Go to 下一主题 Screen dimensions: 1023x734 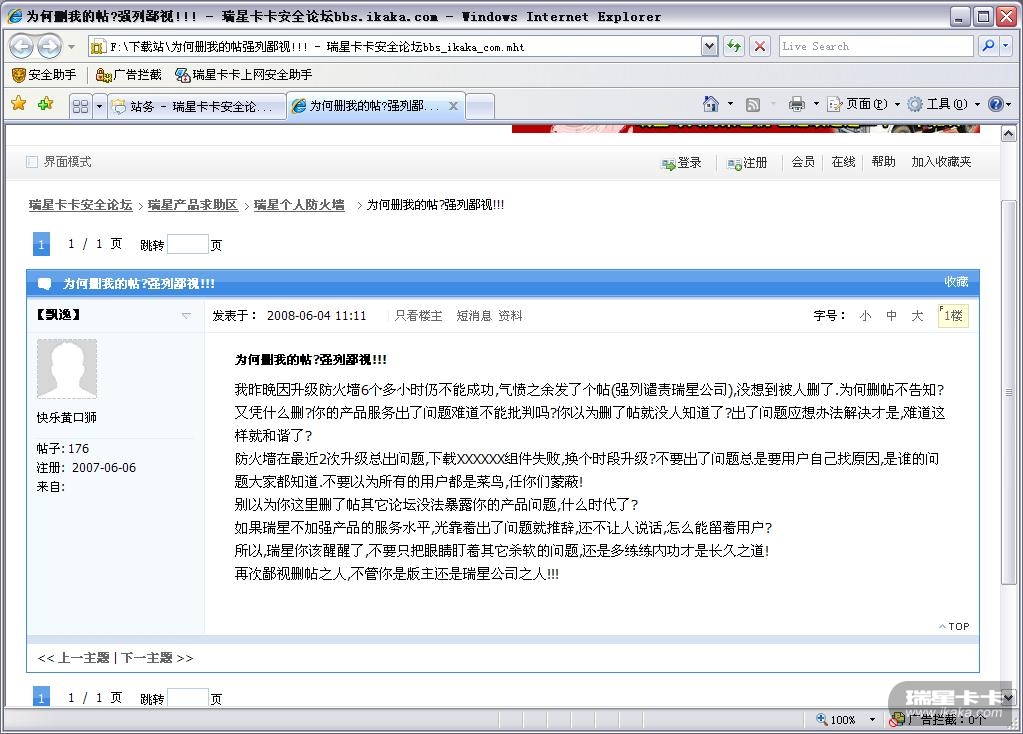tap(147, 658)
